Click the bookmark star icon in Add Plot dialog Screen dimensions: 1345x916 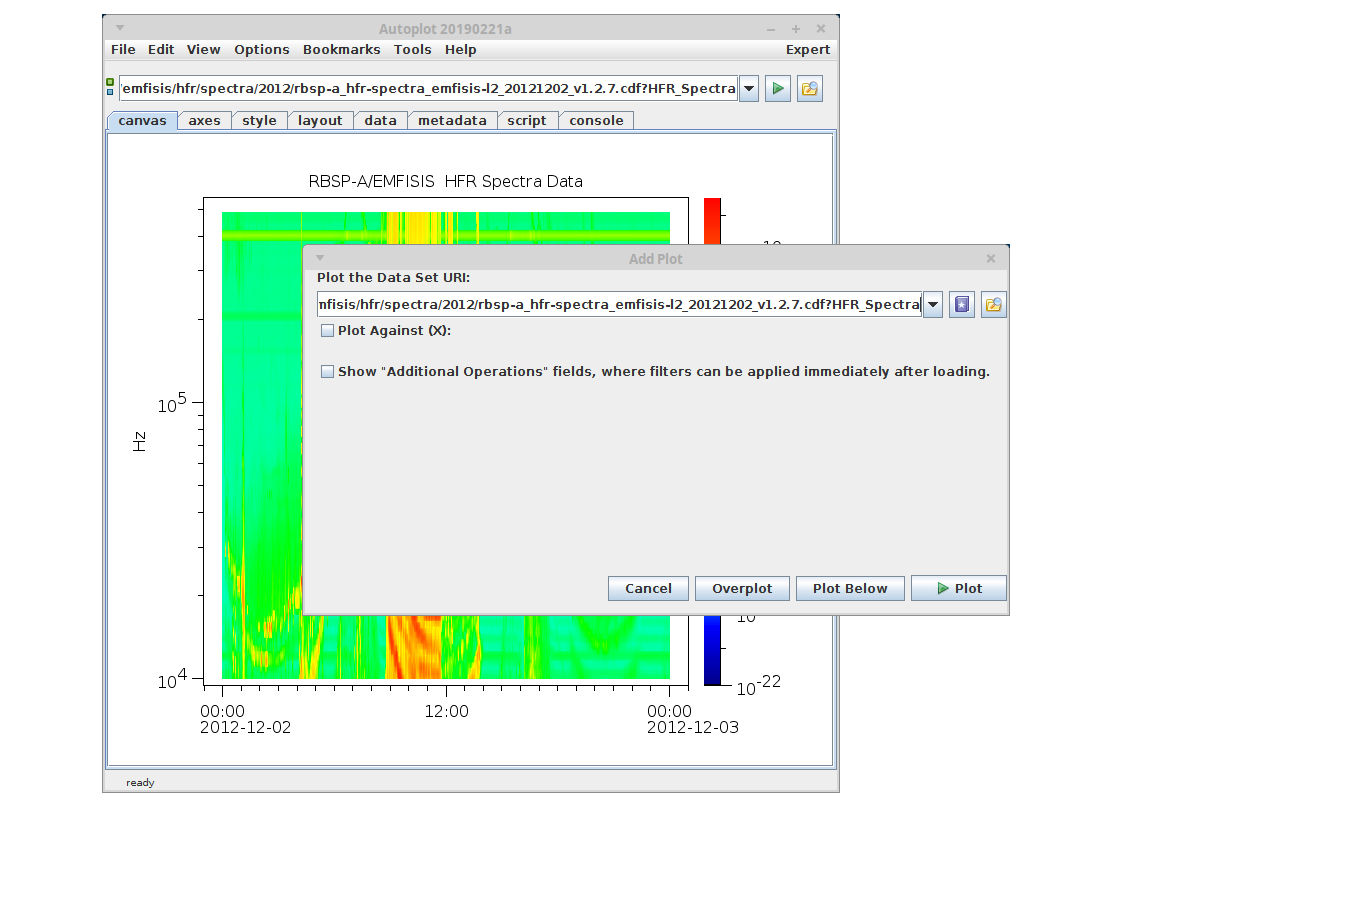tap(961, 305)
